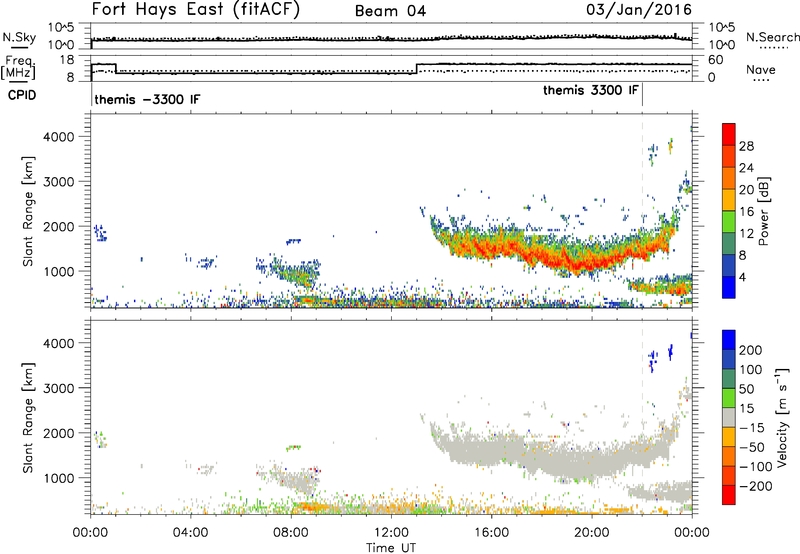Click the 'themis 3300 IF' text
Screen dimensions: 800x554
pos(590,90)
